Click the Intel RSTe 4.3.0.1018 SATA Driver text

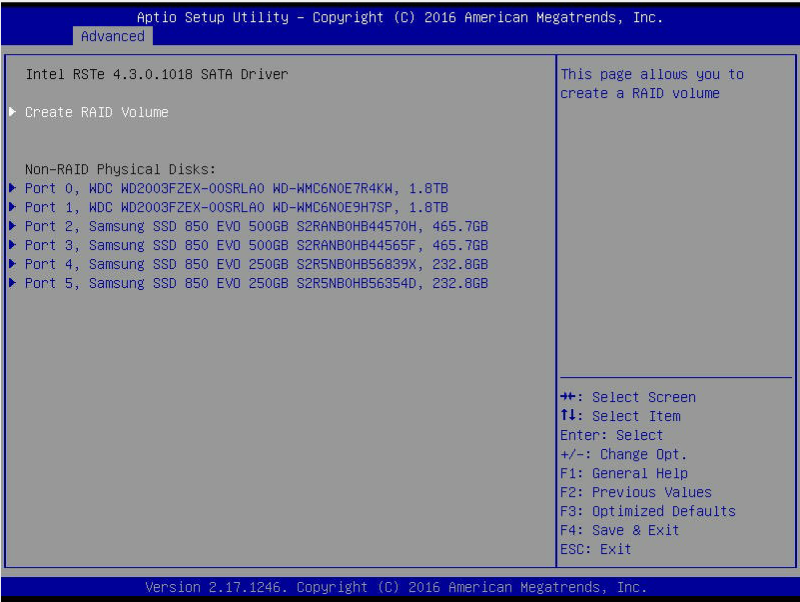(x=157, y=74)
